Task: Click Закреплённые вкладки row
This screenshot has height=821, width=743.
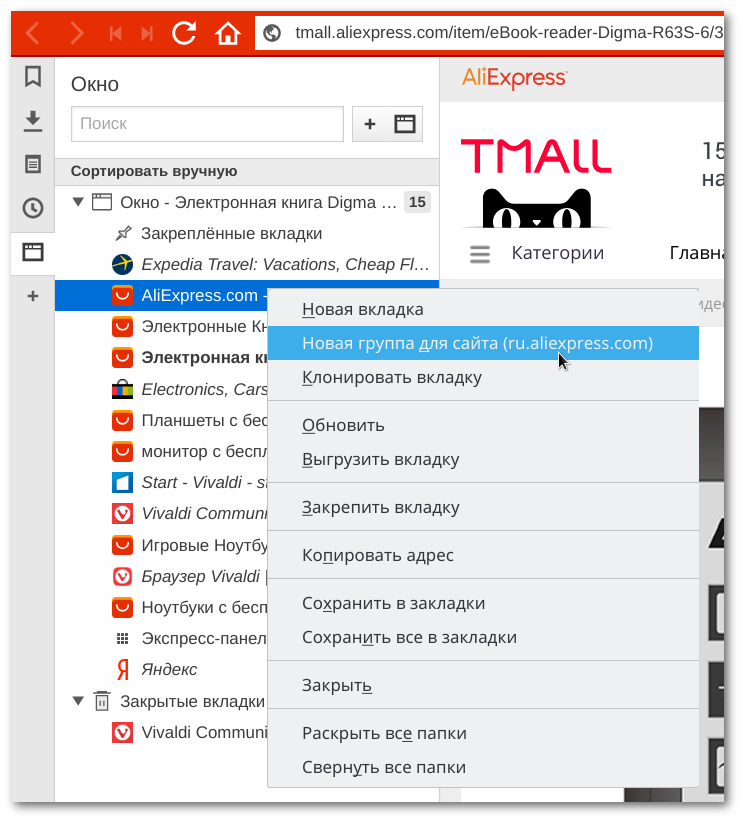Action: pos(247,234)
